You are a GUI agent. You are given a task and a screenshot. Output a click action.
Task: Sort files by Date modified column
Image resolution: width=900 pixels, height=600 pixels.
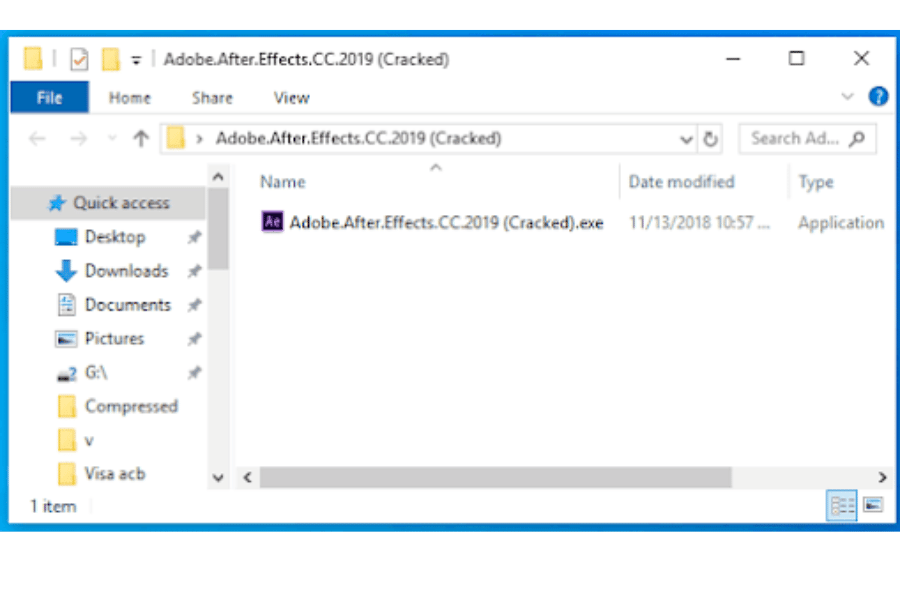point(681,182)
